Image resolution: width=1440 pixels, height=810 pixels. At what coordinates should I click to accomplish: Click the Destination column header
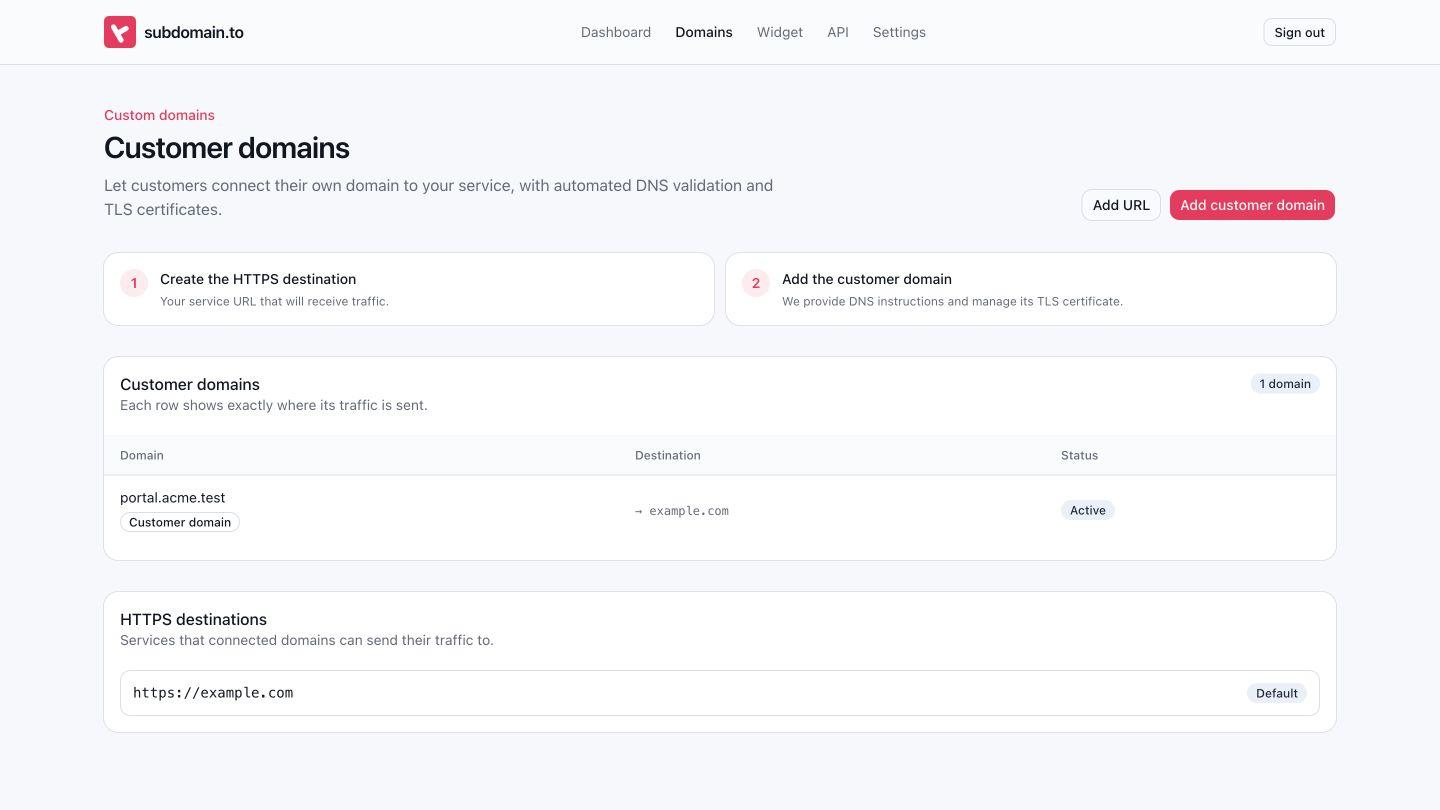[668, 455]
